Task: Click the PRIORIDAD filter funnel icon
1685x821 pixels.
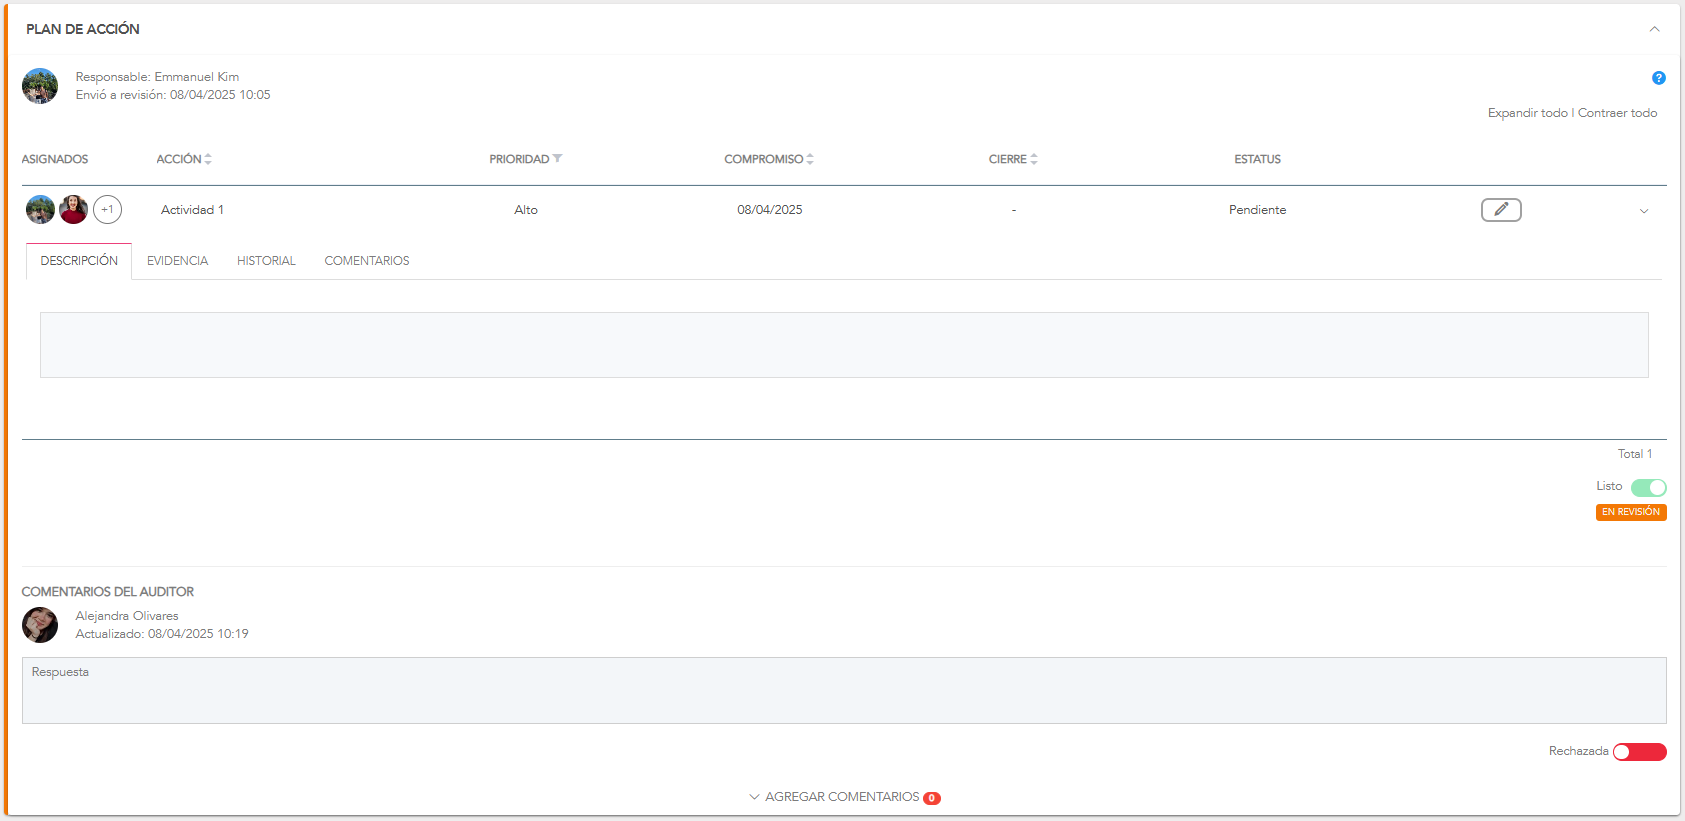Action: [x=558, y=159]
